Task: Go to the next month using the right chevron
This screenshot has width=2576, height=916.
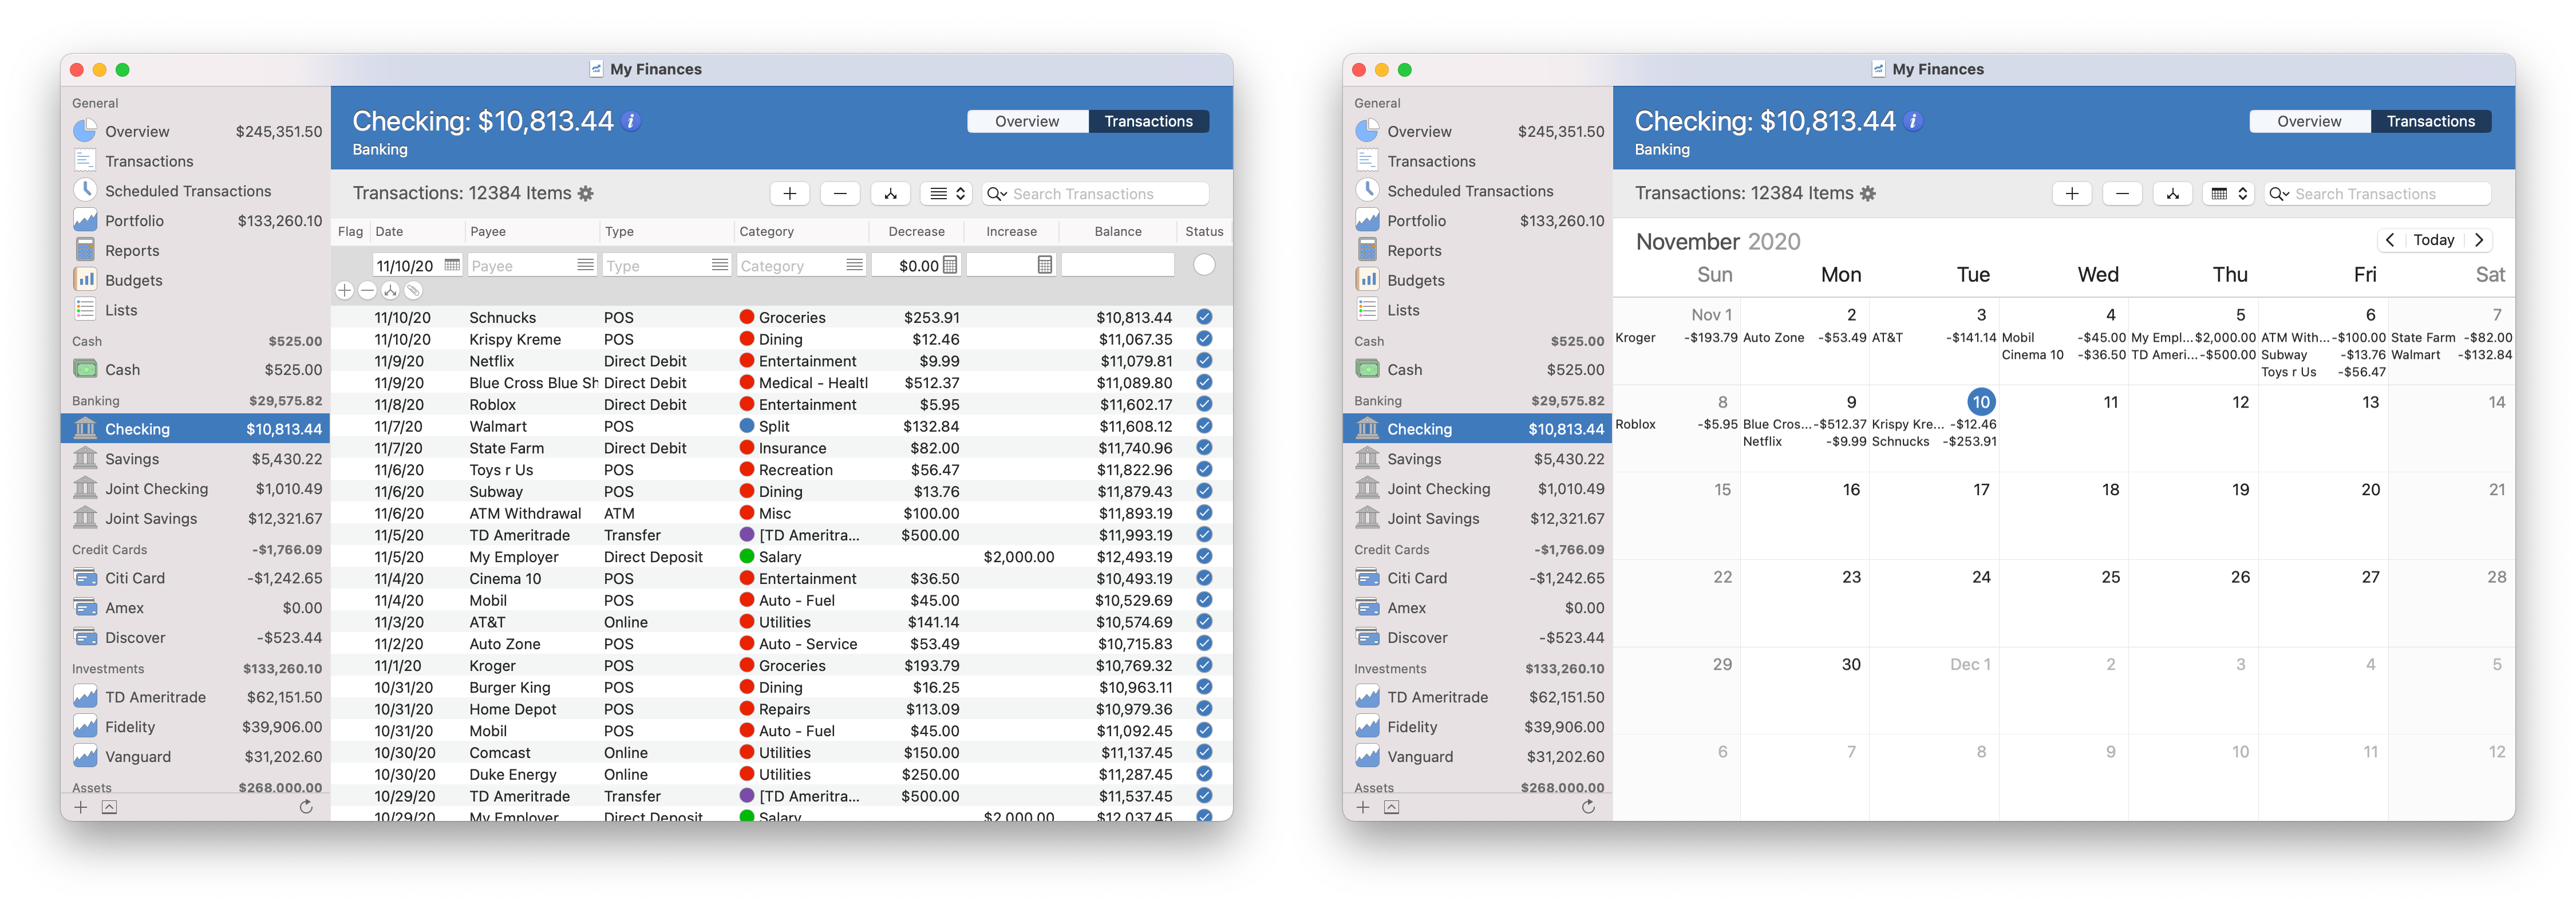Action: click(x=2479, y=240)
